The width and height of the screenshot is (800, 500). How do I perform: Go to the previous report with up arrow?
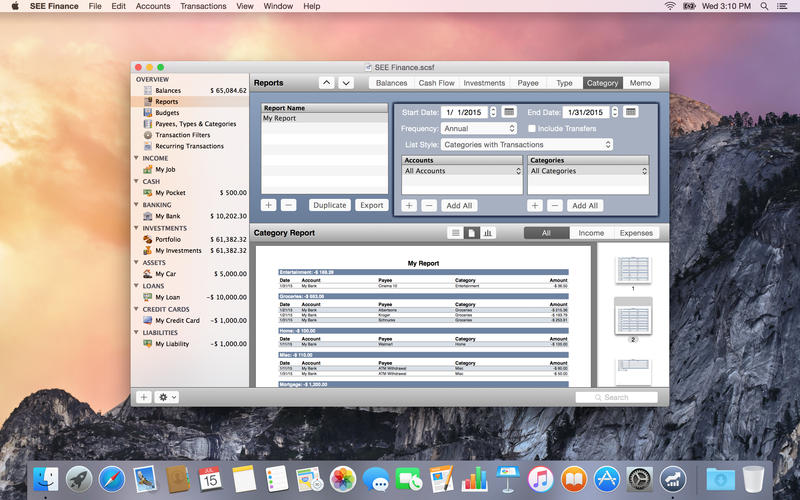(326, 83)
